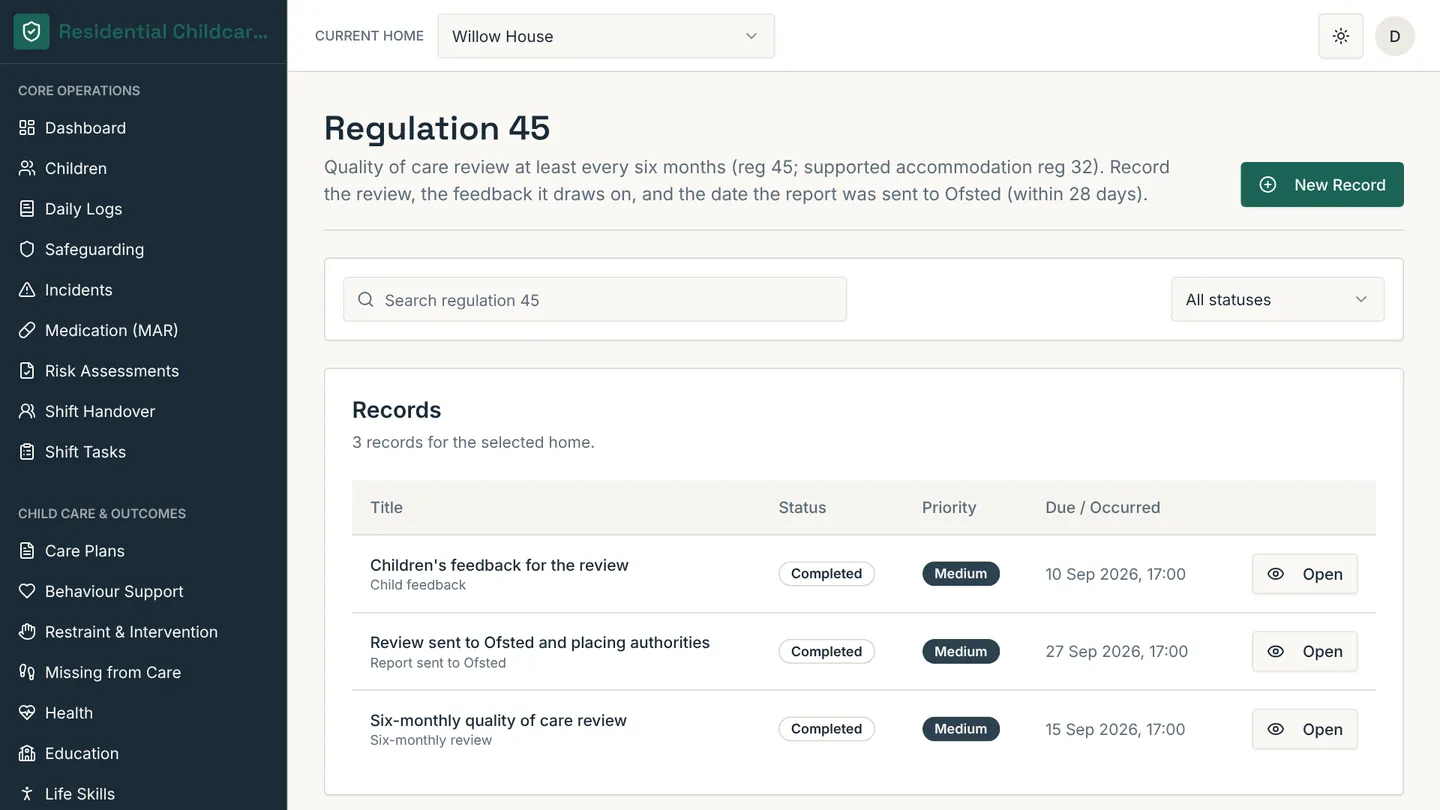Click the Priority column header

(949, 507)
